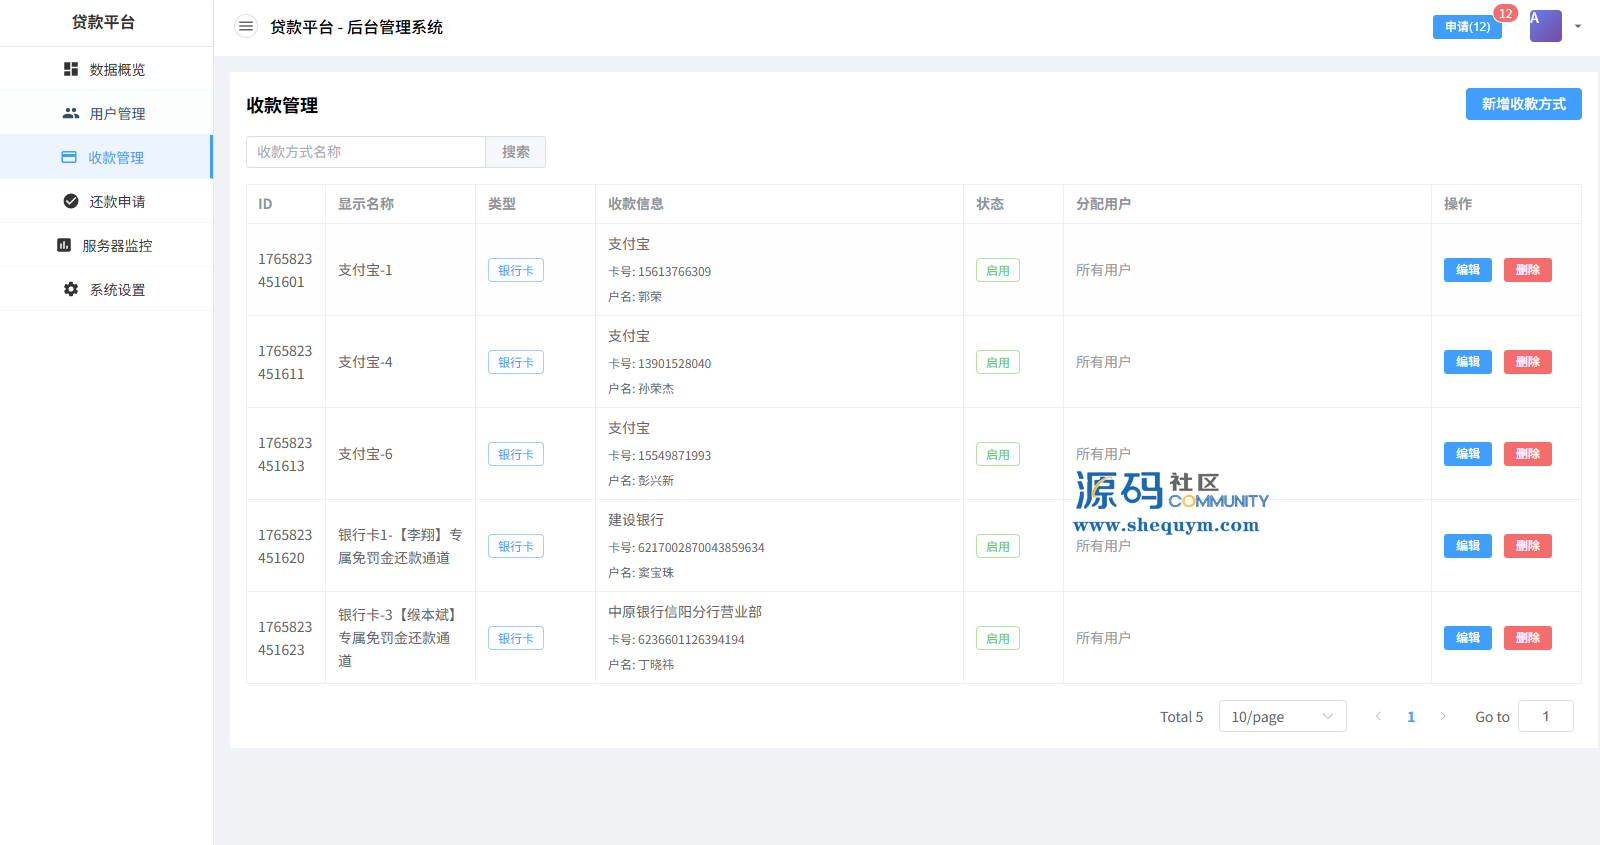The width and height of the screenshot is (1600, 845).
Task: Click the hamburger menu collapse icon
Action: [245, 27]
